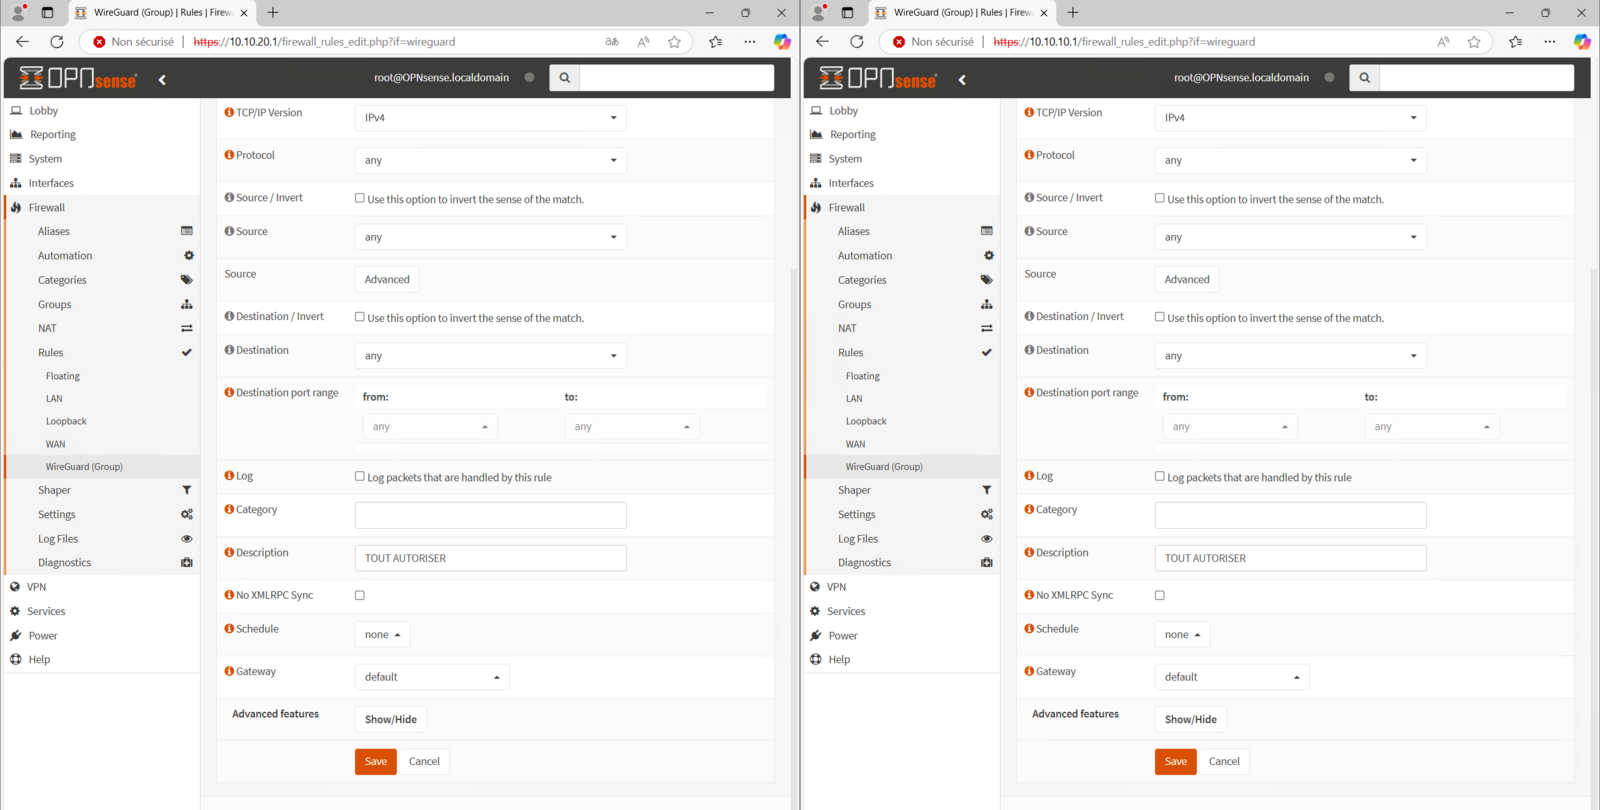Check No XMLRPC Sync in the left window
The height and width of the screenshot is (810, 1600).
(x=360, y=595)
